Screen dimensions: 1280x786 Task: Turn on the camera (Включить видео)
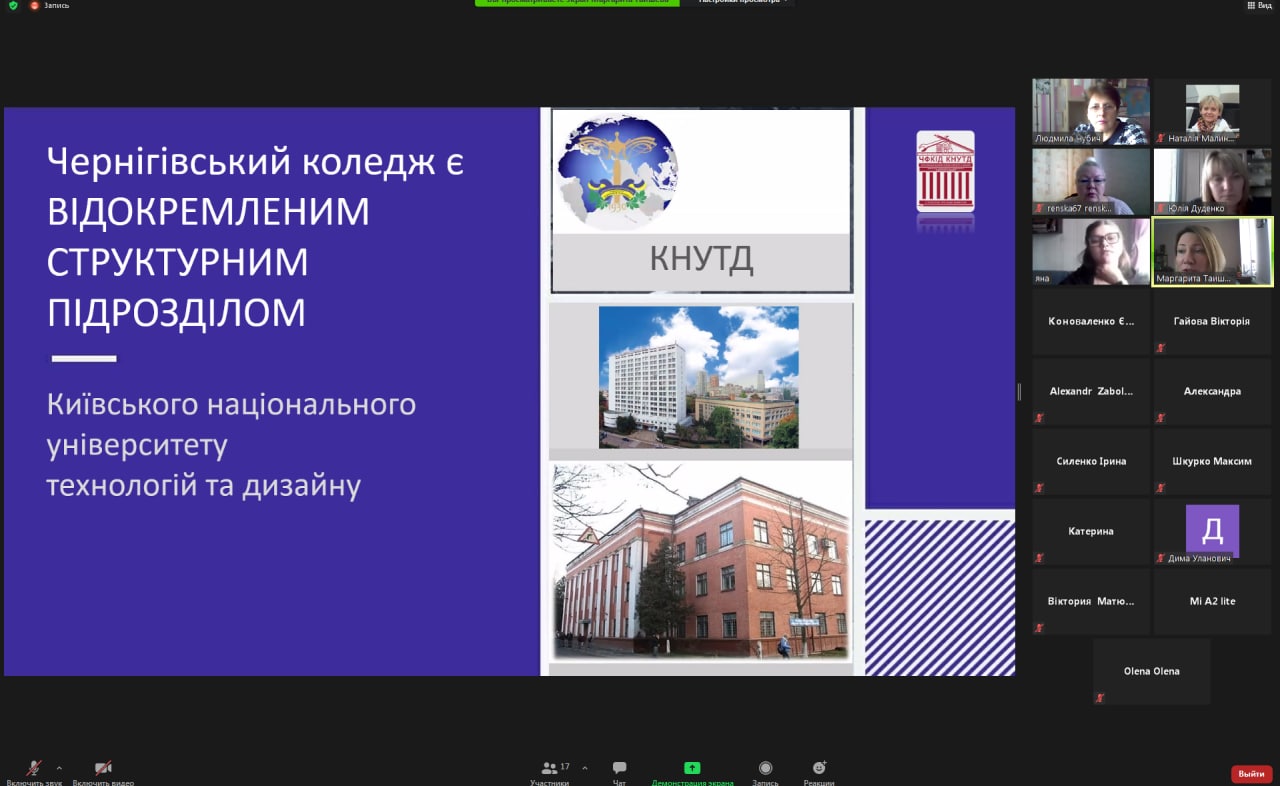click(x=103, y=768)
